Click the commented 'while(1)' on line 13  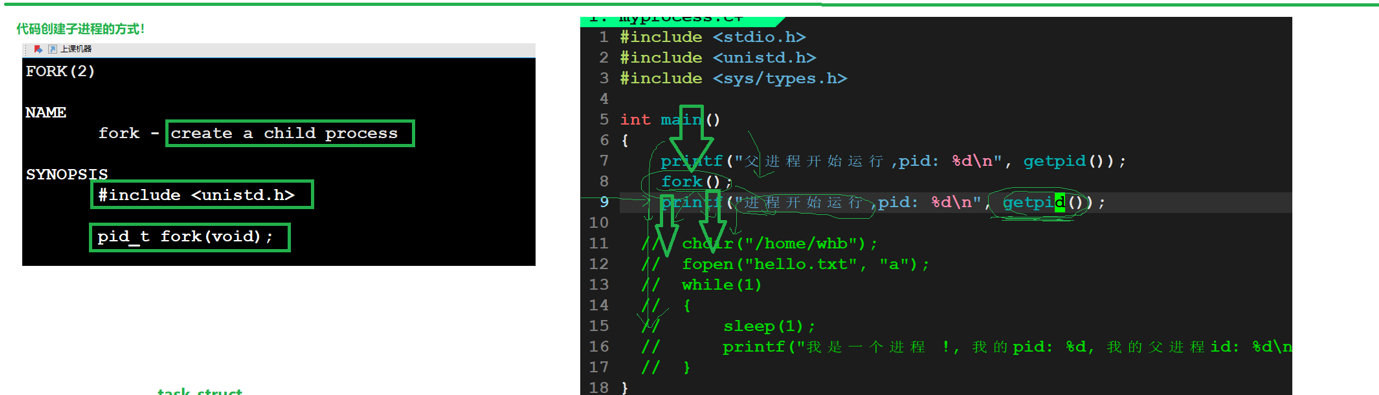coord(722,285)
